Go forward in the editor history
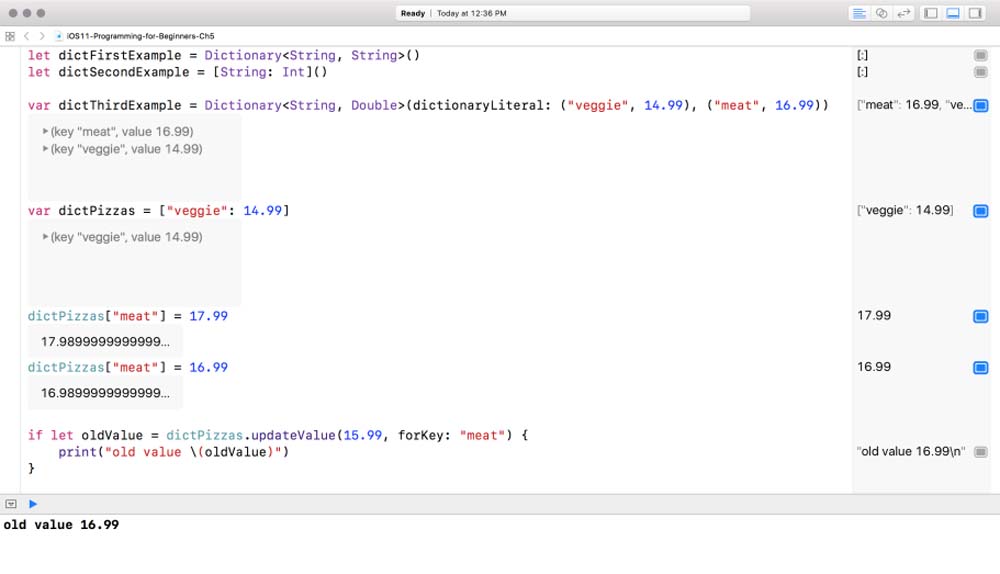The image size is (1000, 574). click(x=41, y=36)
